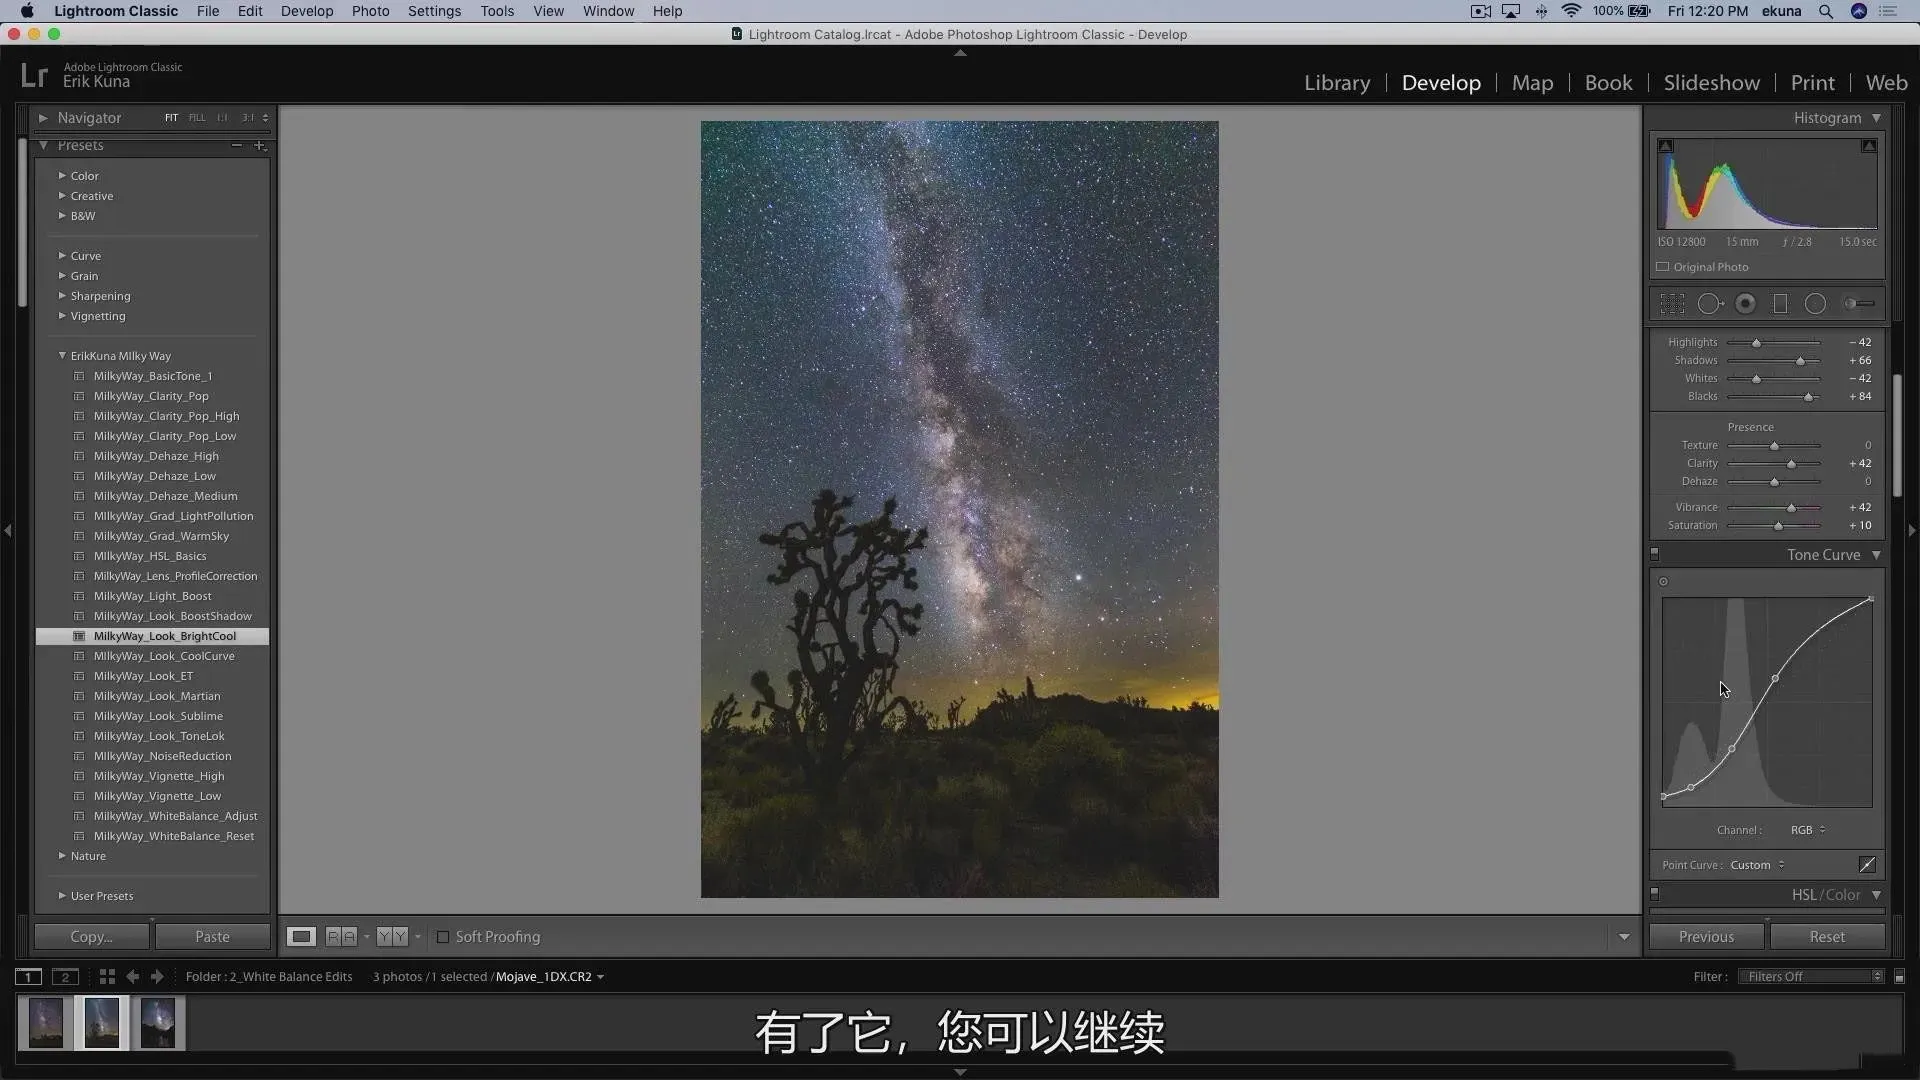Viewport: 1920px width, 1080px height.
Task: Select the Red Eye Correction tool
Action: tap(1746, 304)
